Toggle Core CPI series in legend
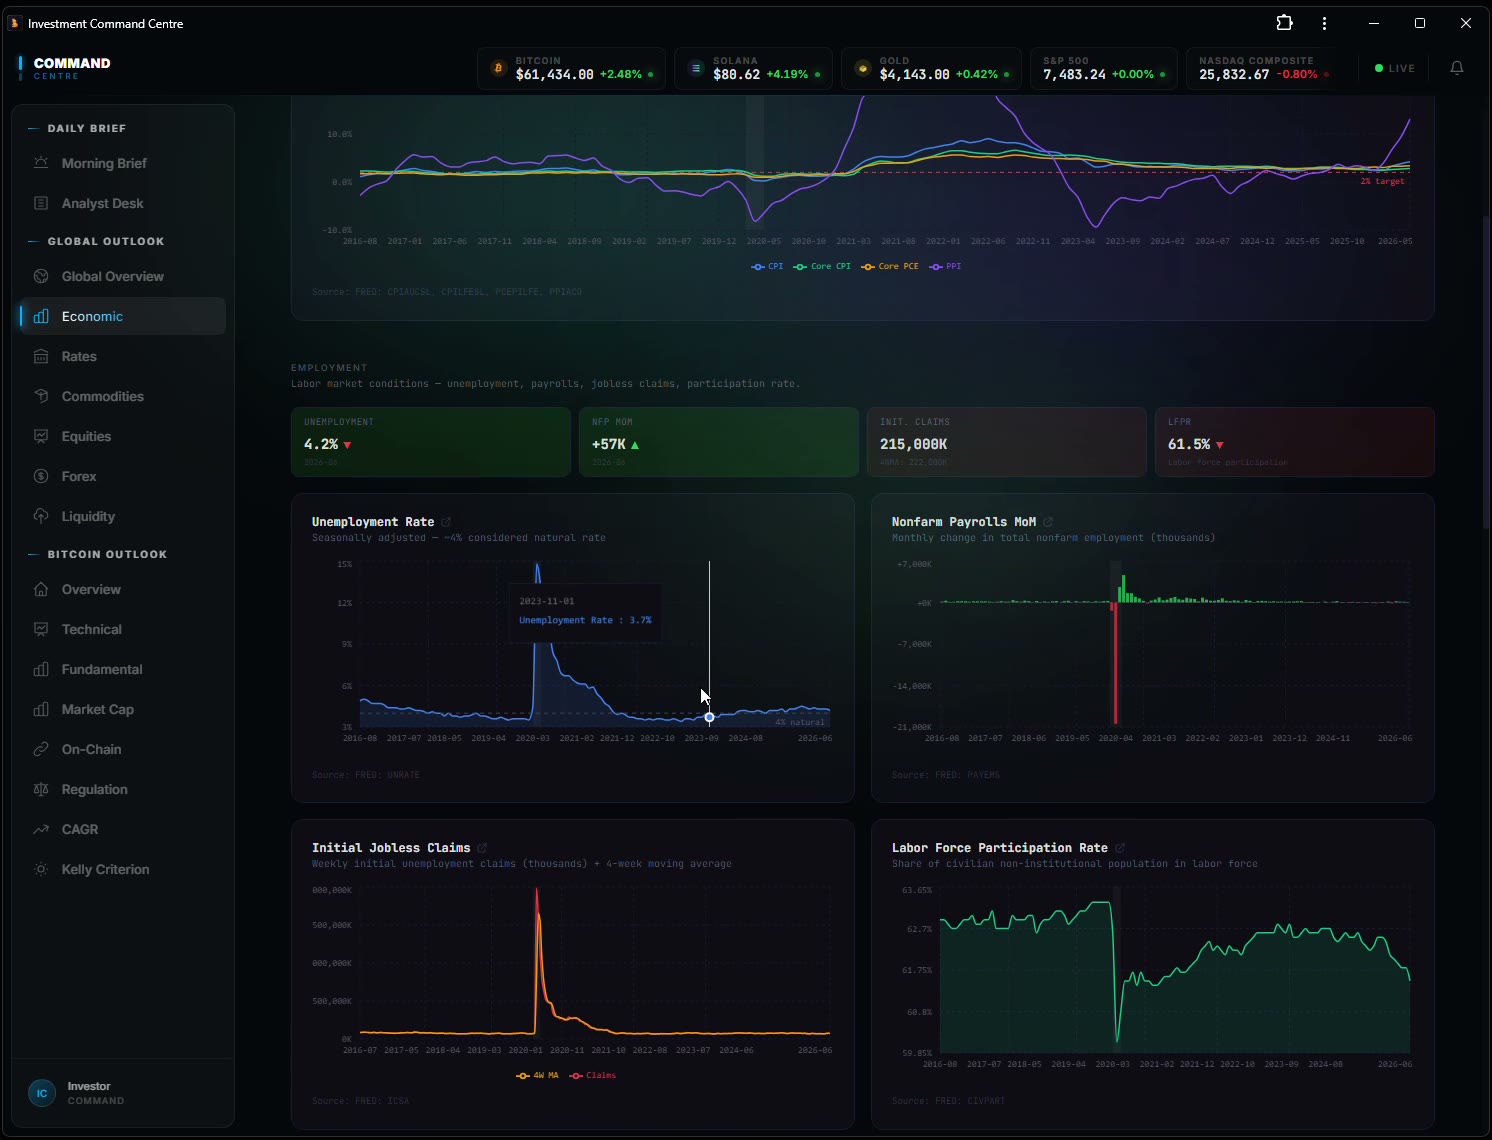 point(822,266)
